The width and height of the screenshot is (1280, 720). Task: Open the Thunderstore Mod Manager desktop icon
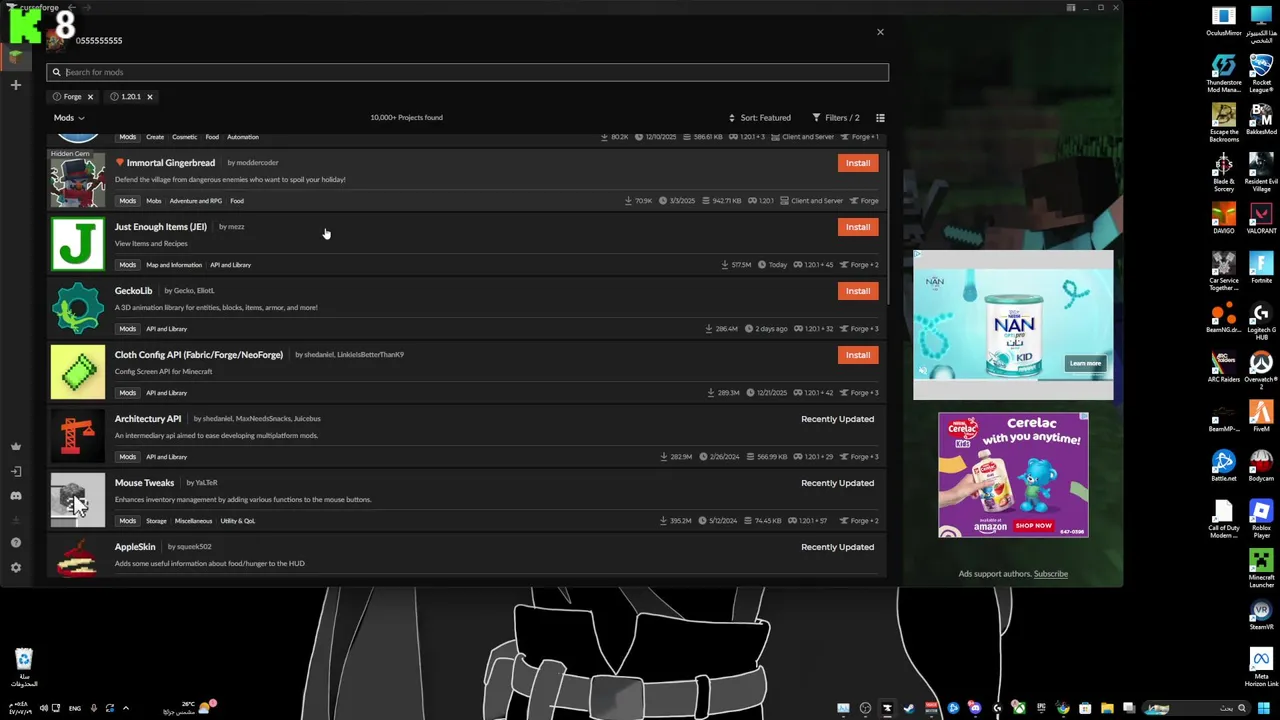point(1224,72)
